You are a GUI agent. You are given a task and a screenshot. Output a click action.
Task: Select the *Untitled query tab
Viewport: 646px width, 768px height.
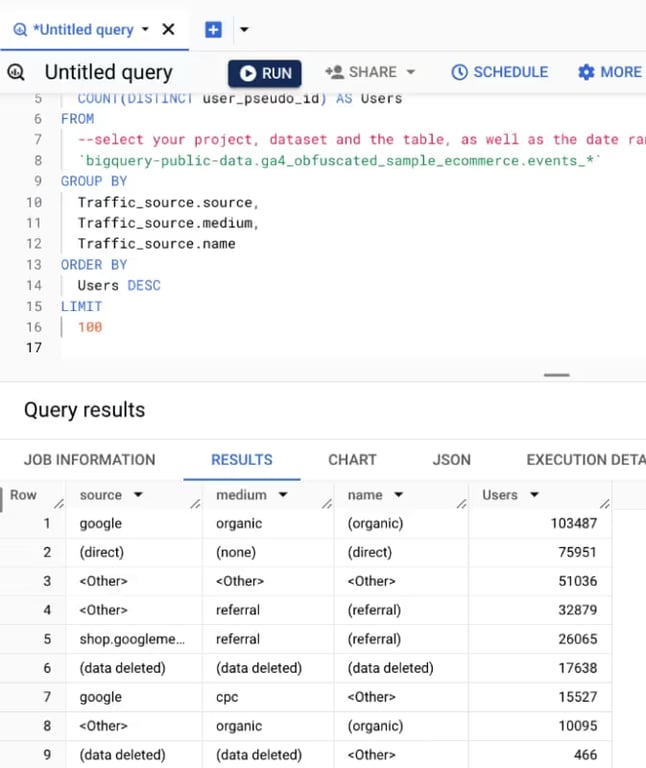point(83,30)
